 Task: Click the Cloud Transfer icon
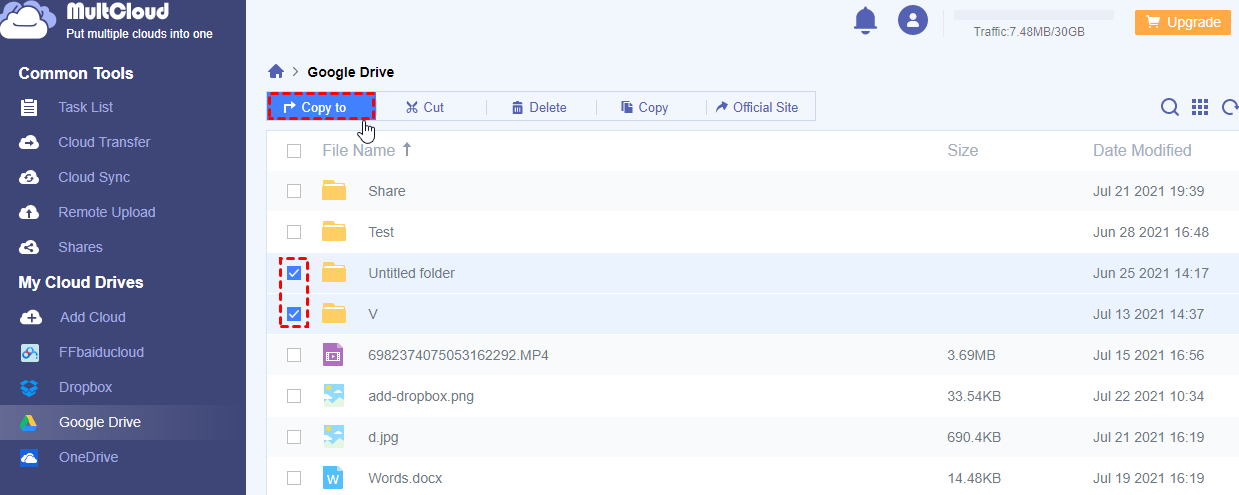coord(29,142)
